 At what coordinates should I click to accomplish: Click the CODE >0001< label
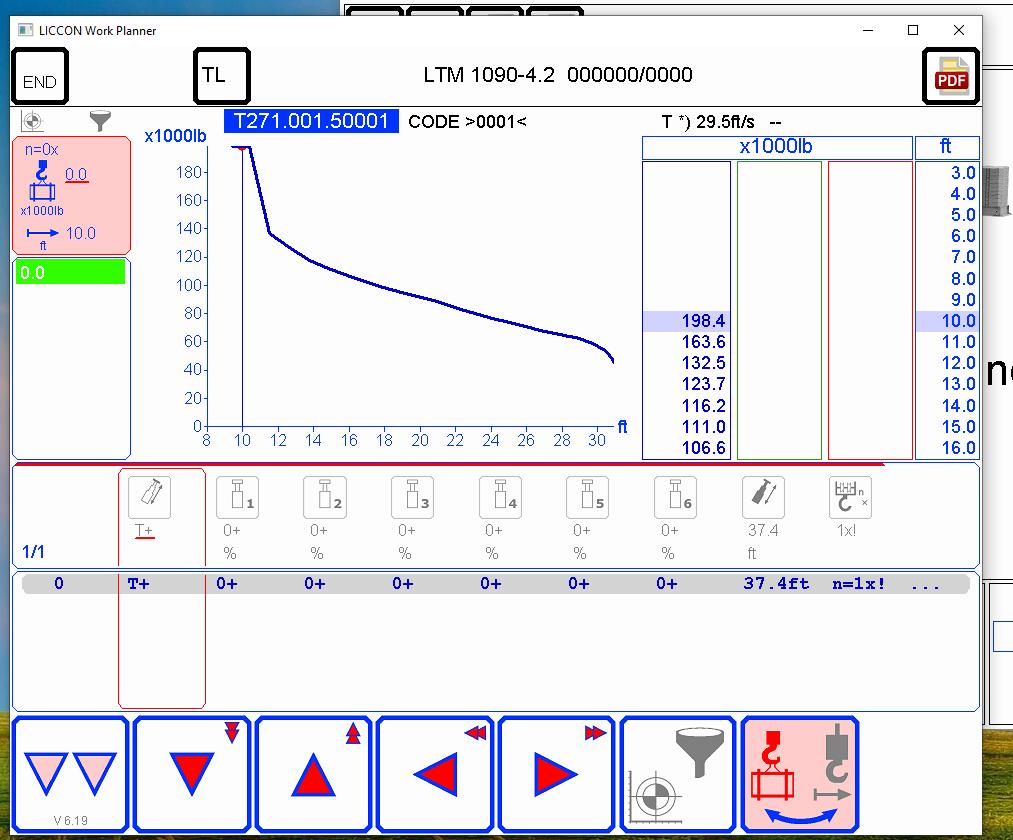(467, 121)
